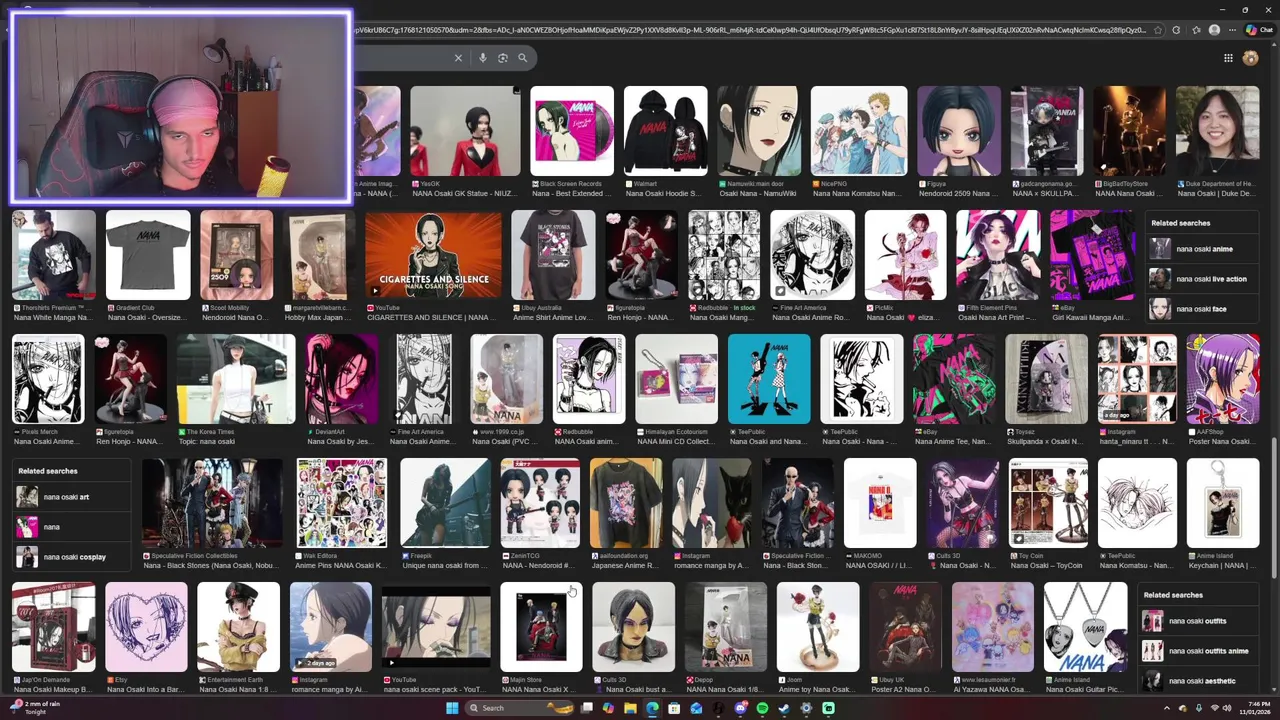Screen dimensions: 1280x720
Task: Open the AAFShop purple poster image
Action: (1223, 379)
